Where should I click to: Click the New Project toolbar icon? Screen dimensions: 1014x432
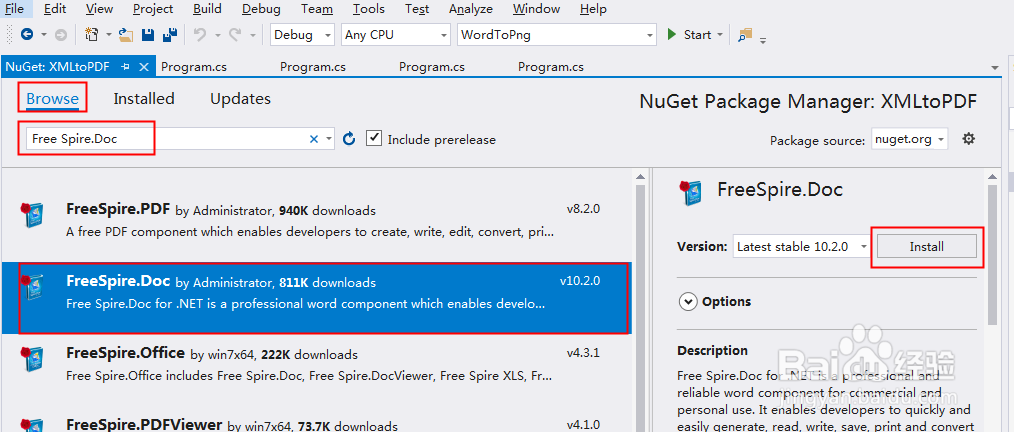[91, 35]
